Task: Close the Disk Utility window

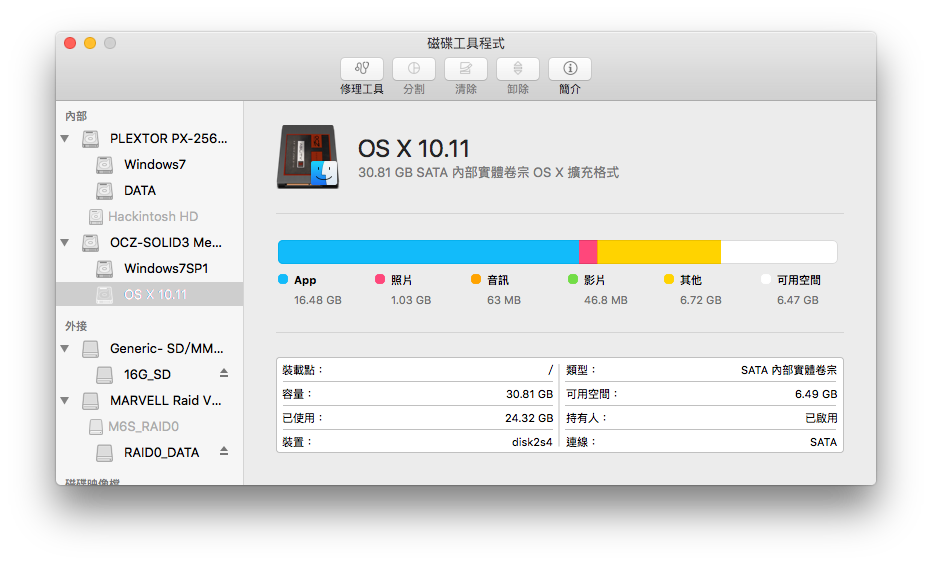Action: 70,43
